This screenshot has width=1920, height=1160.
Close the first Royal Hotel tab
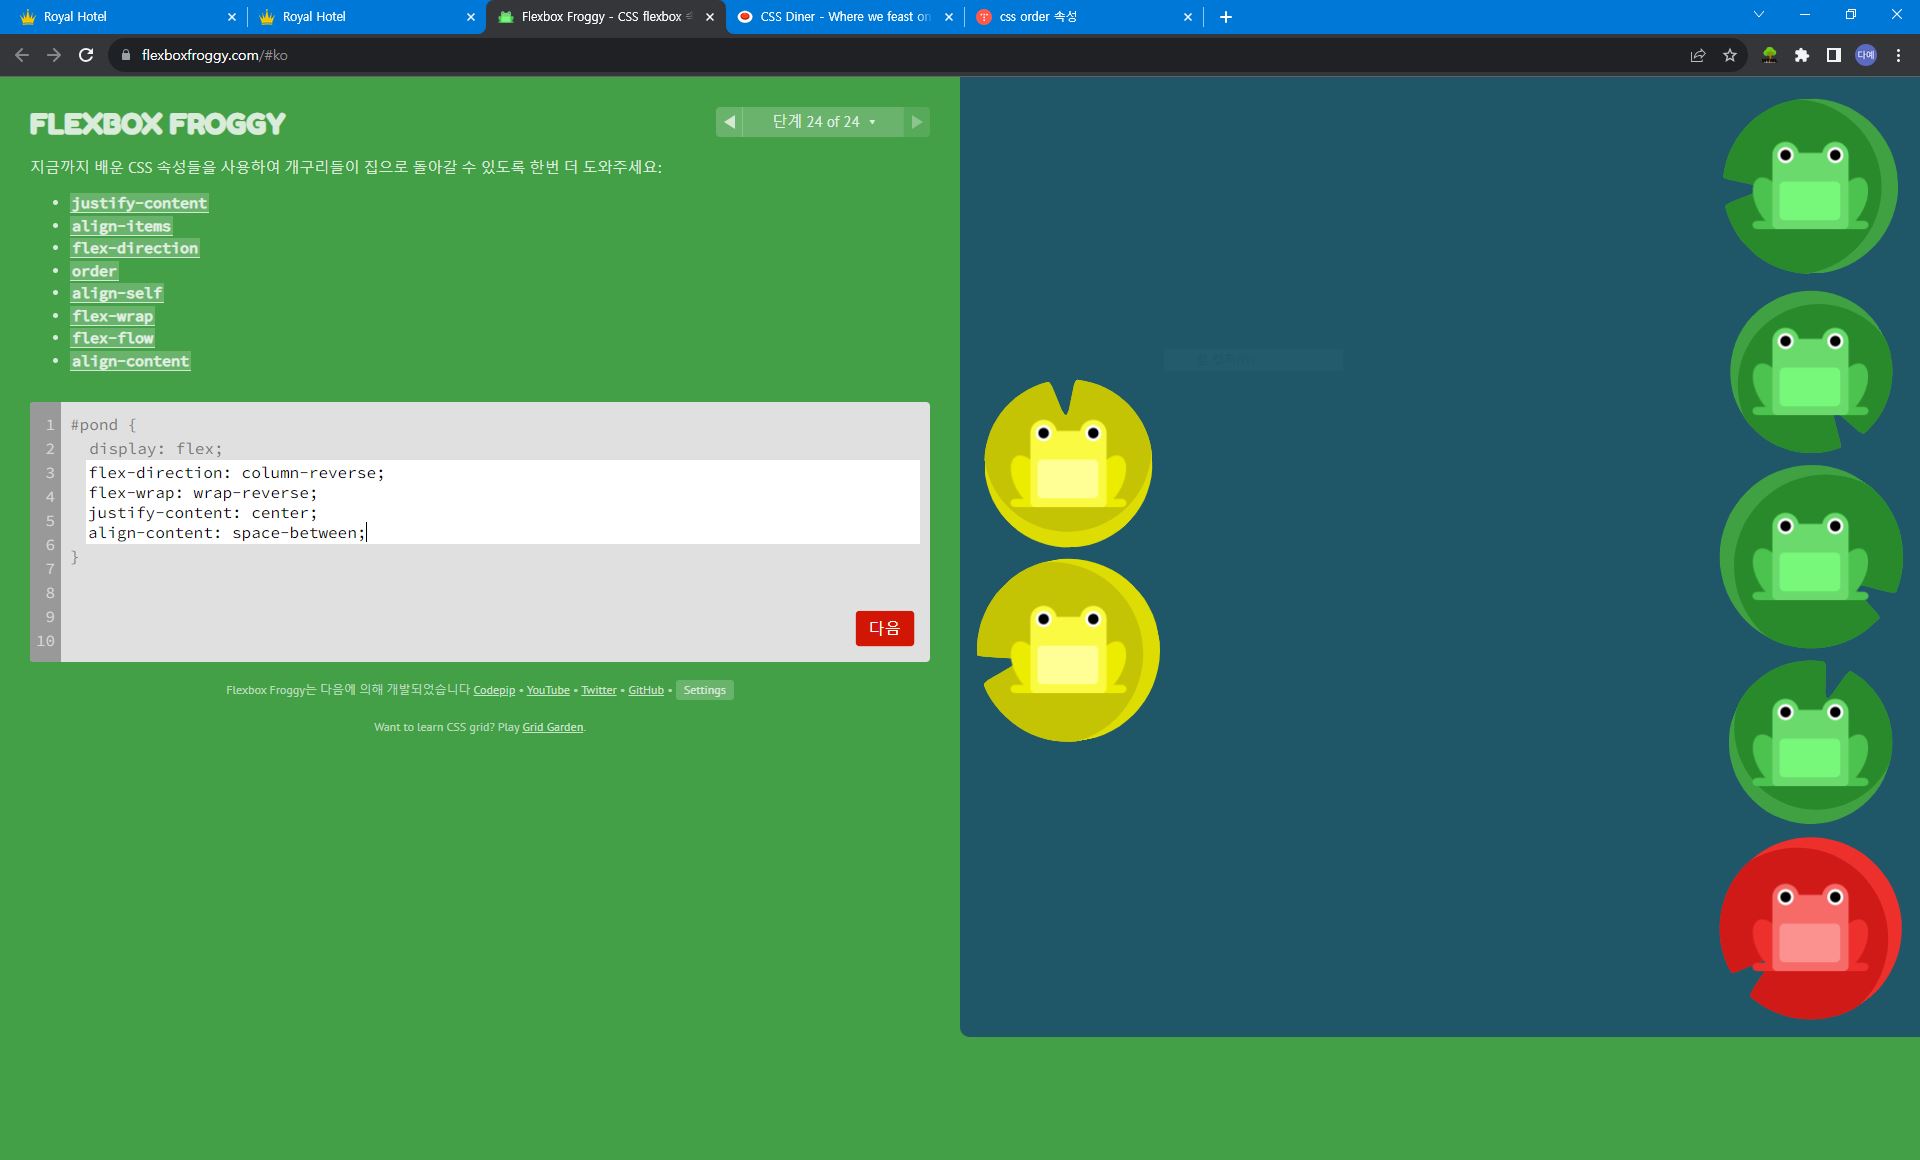232,17
